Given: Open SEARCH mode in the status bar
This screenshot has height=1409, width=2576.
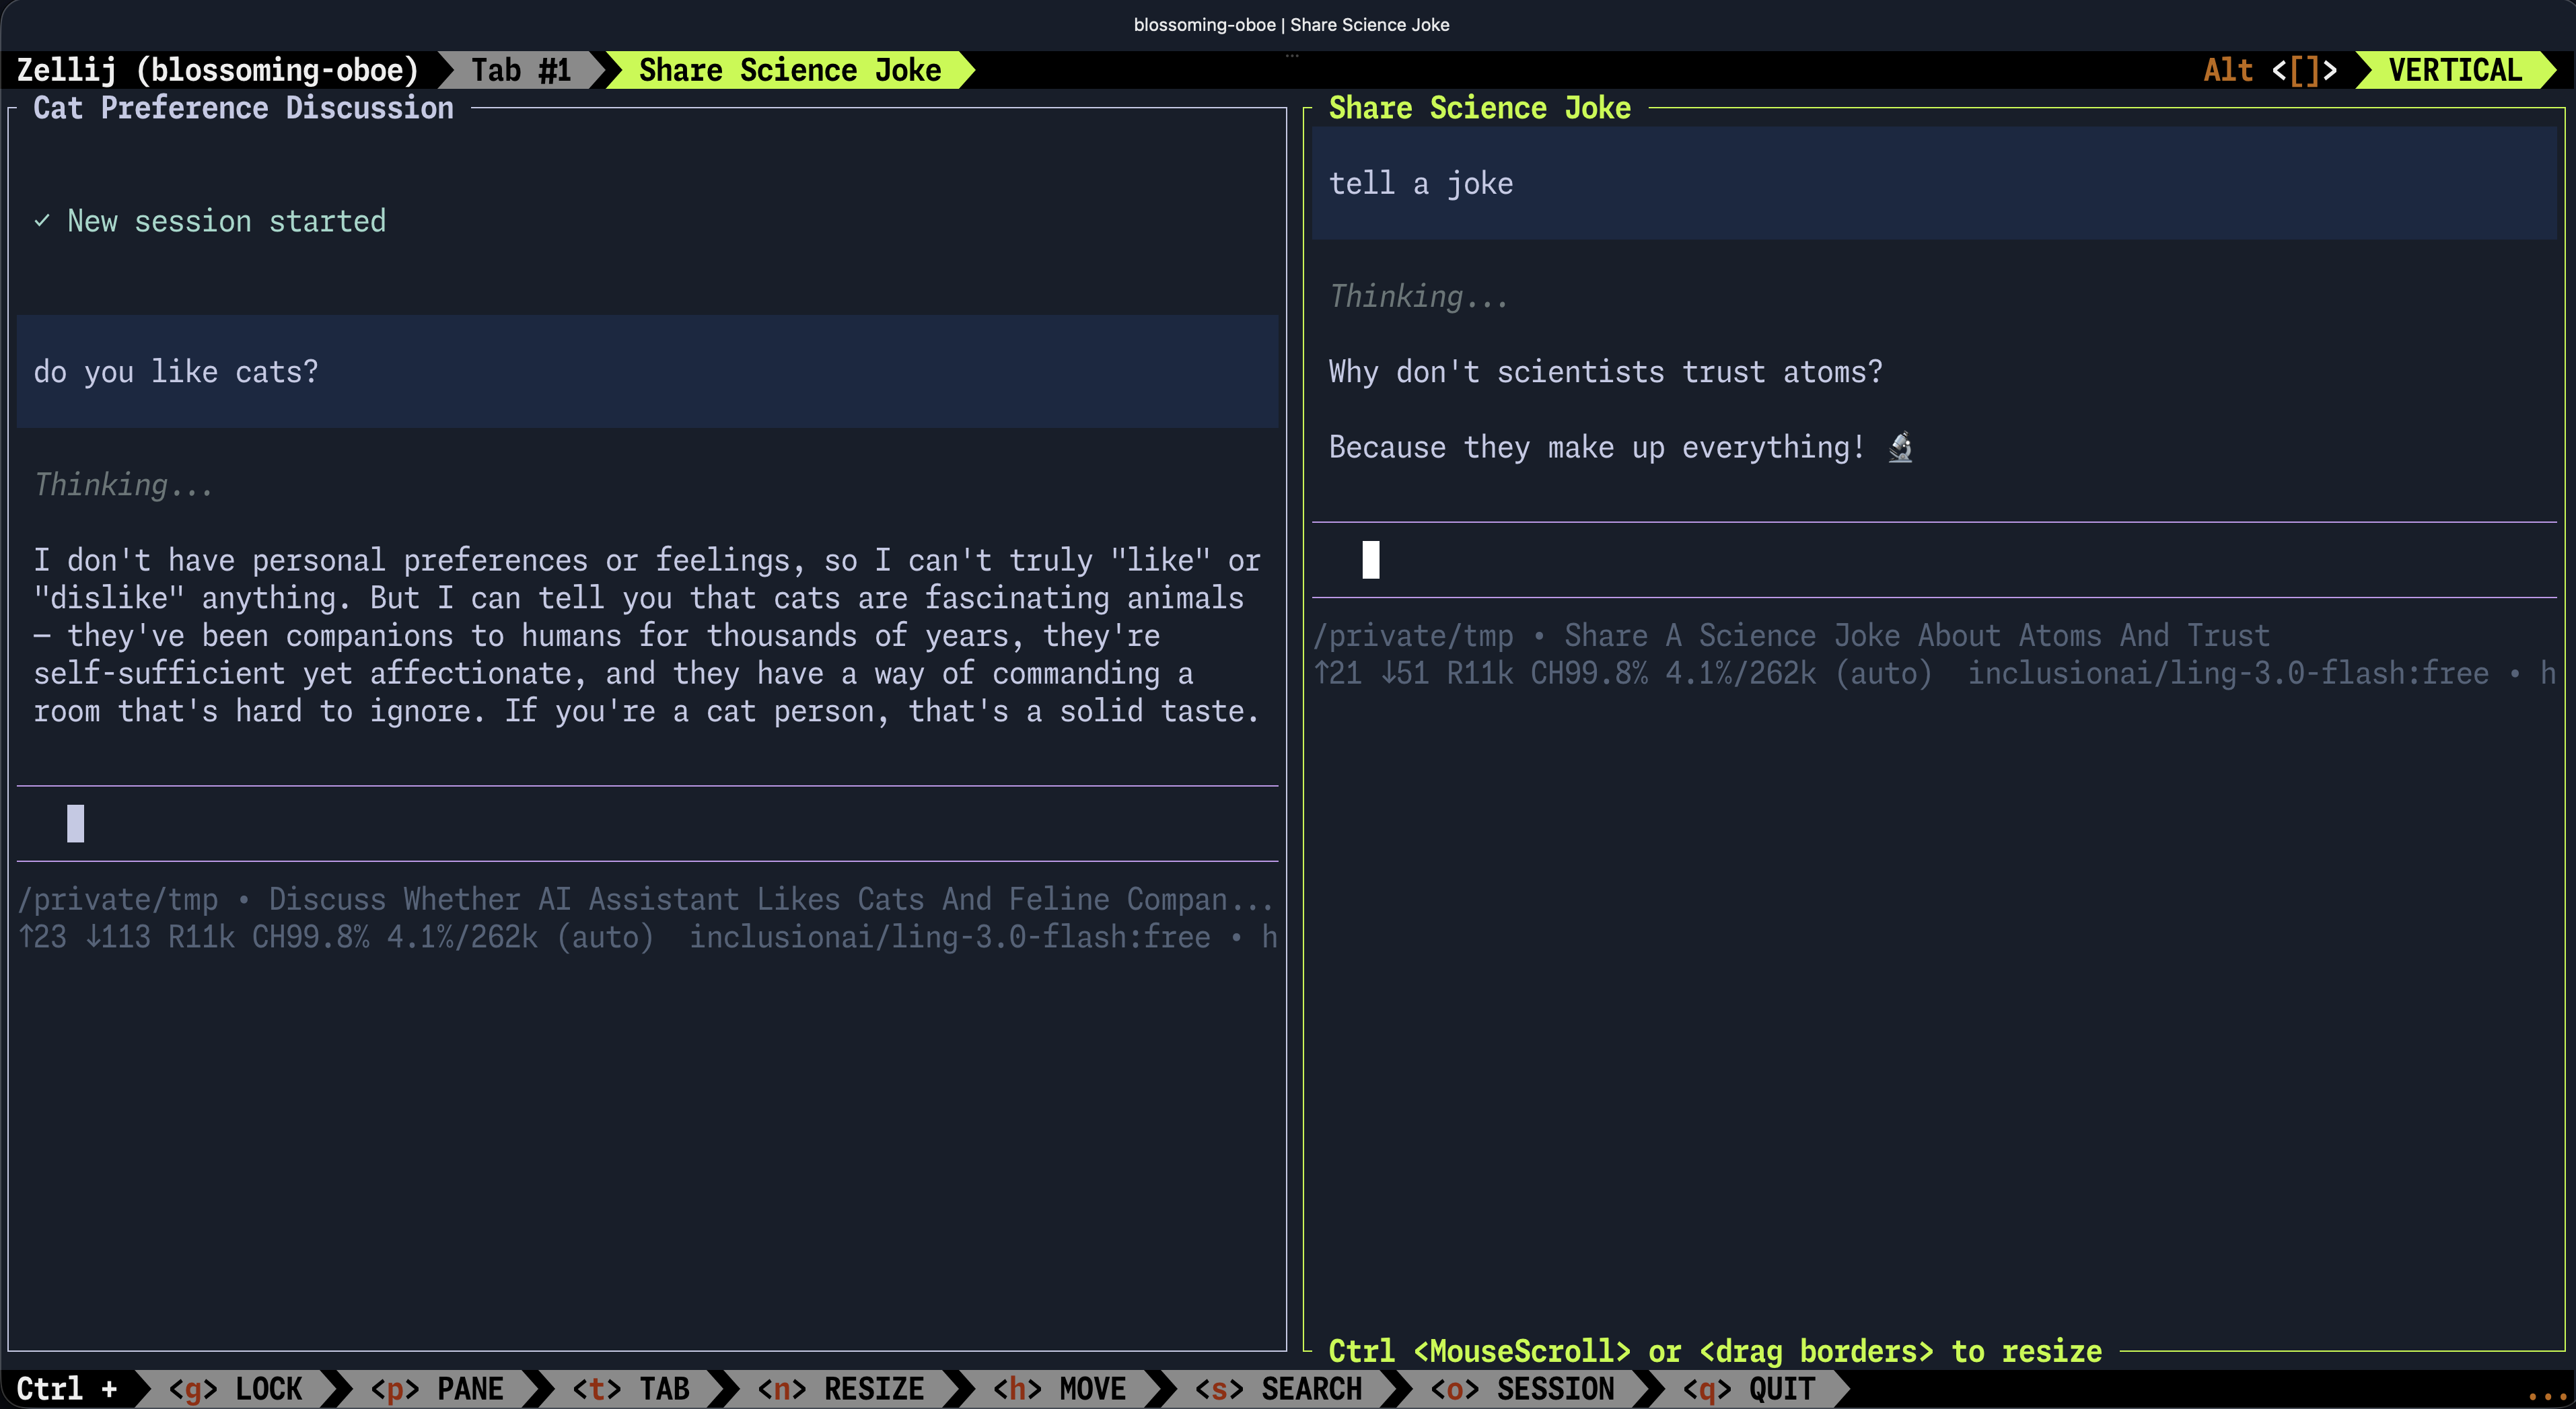Looking at the screenshot, I should click(x=1278, y=1389).
